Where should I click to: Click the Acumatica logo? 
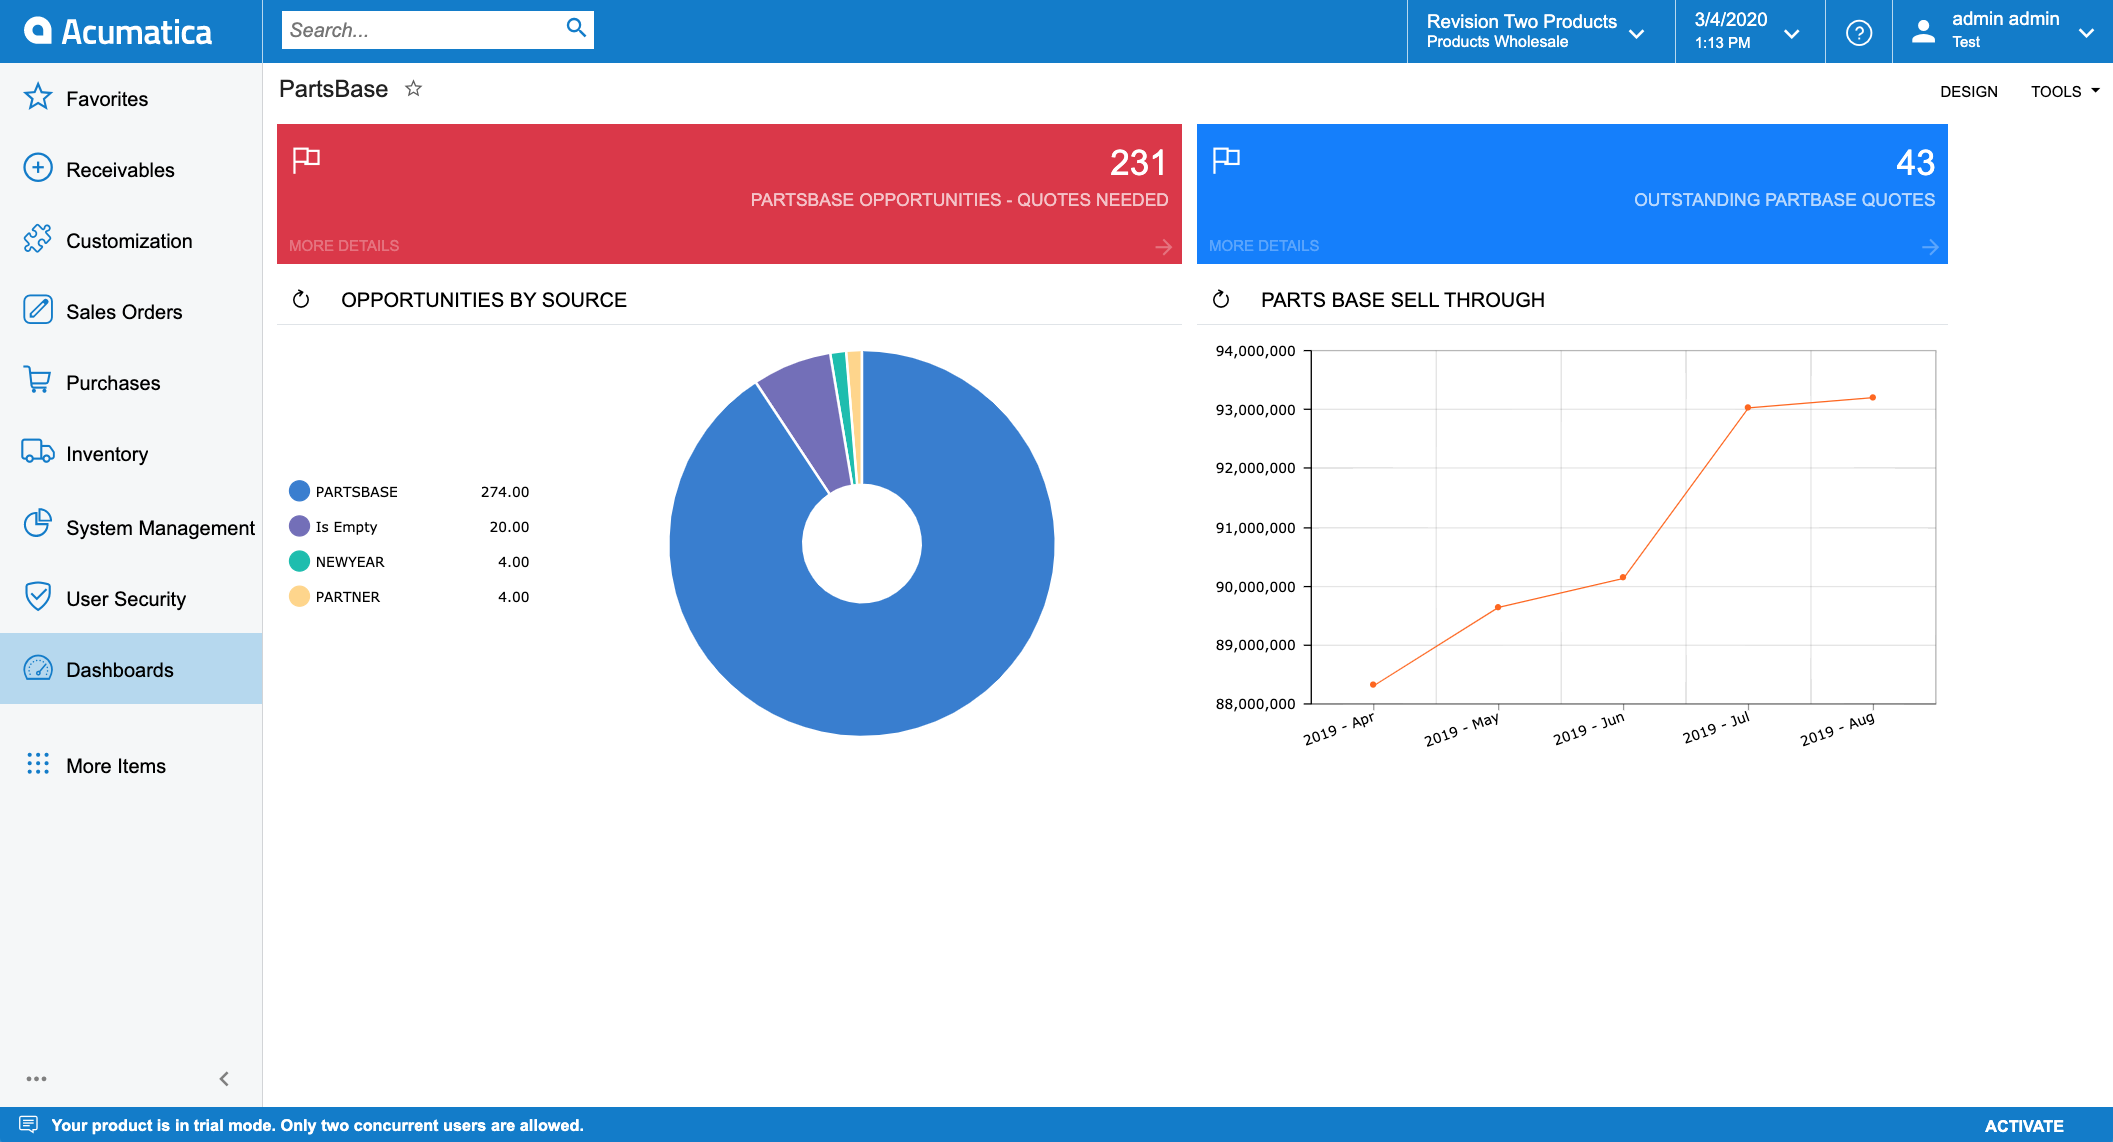(x=118, y=31)
